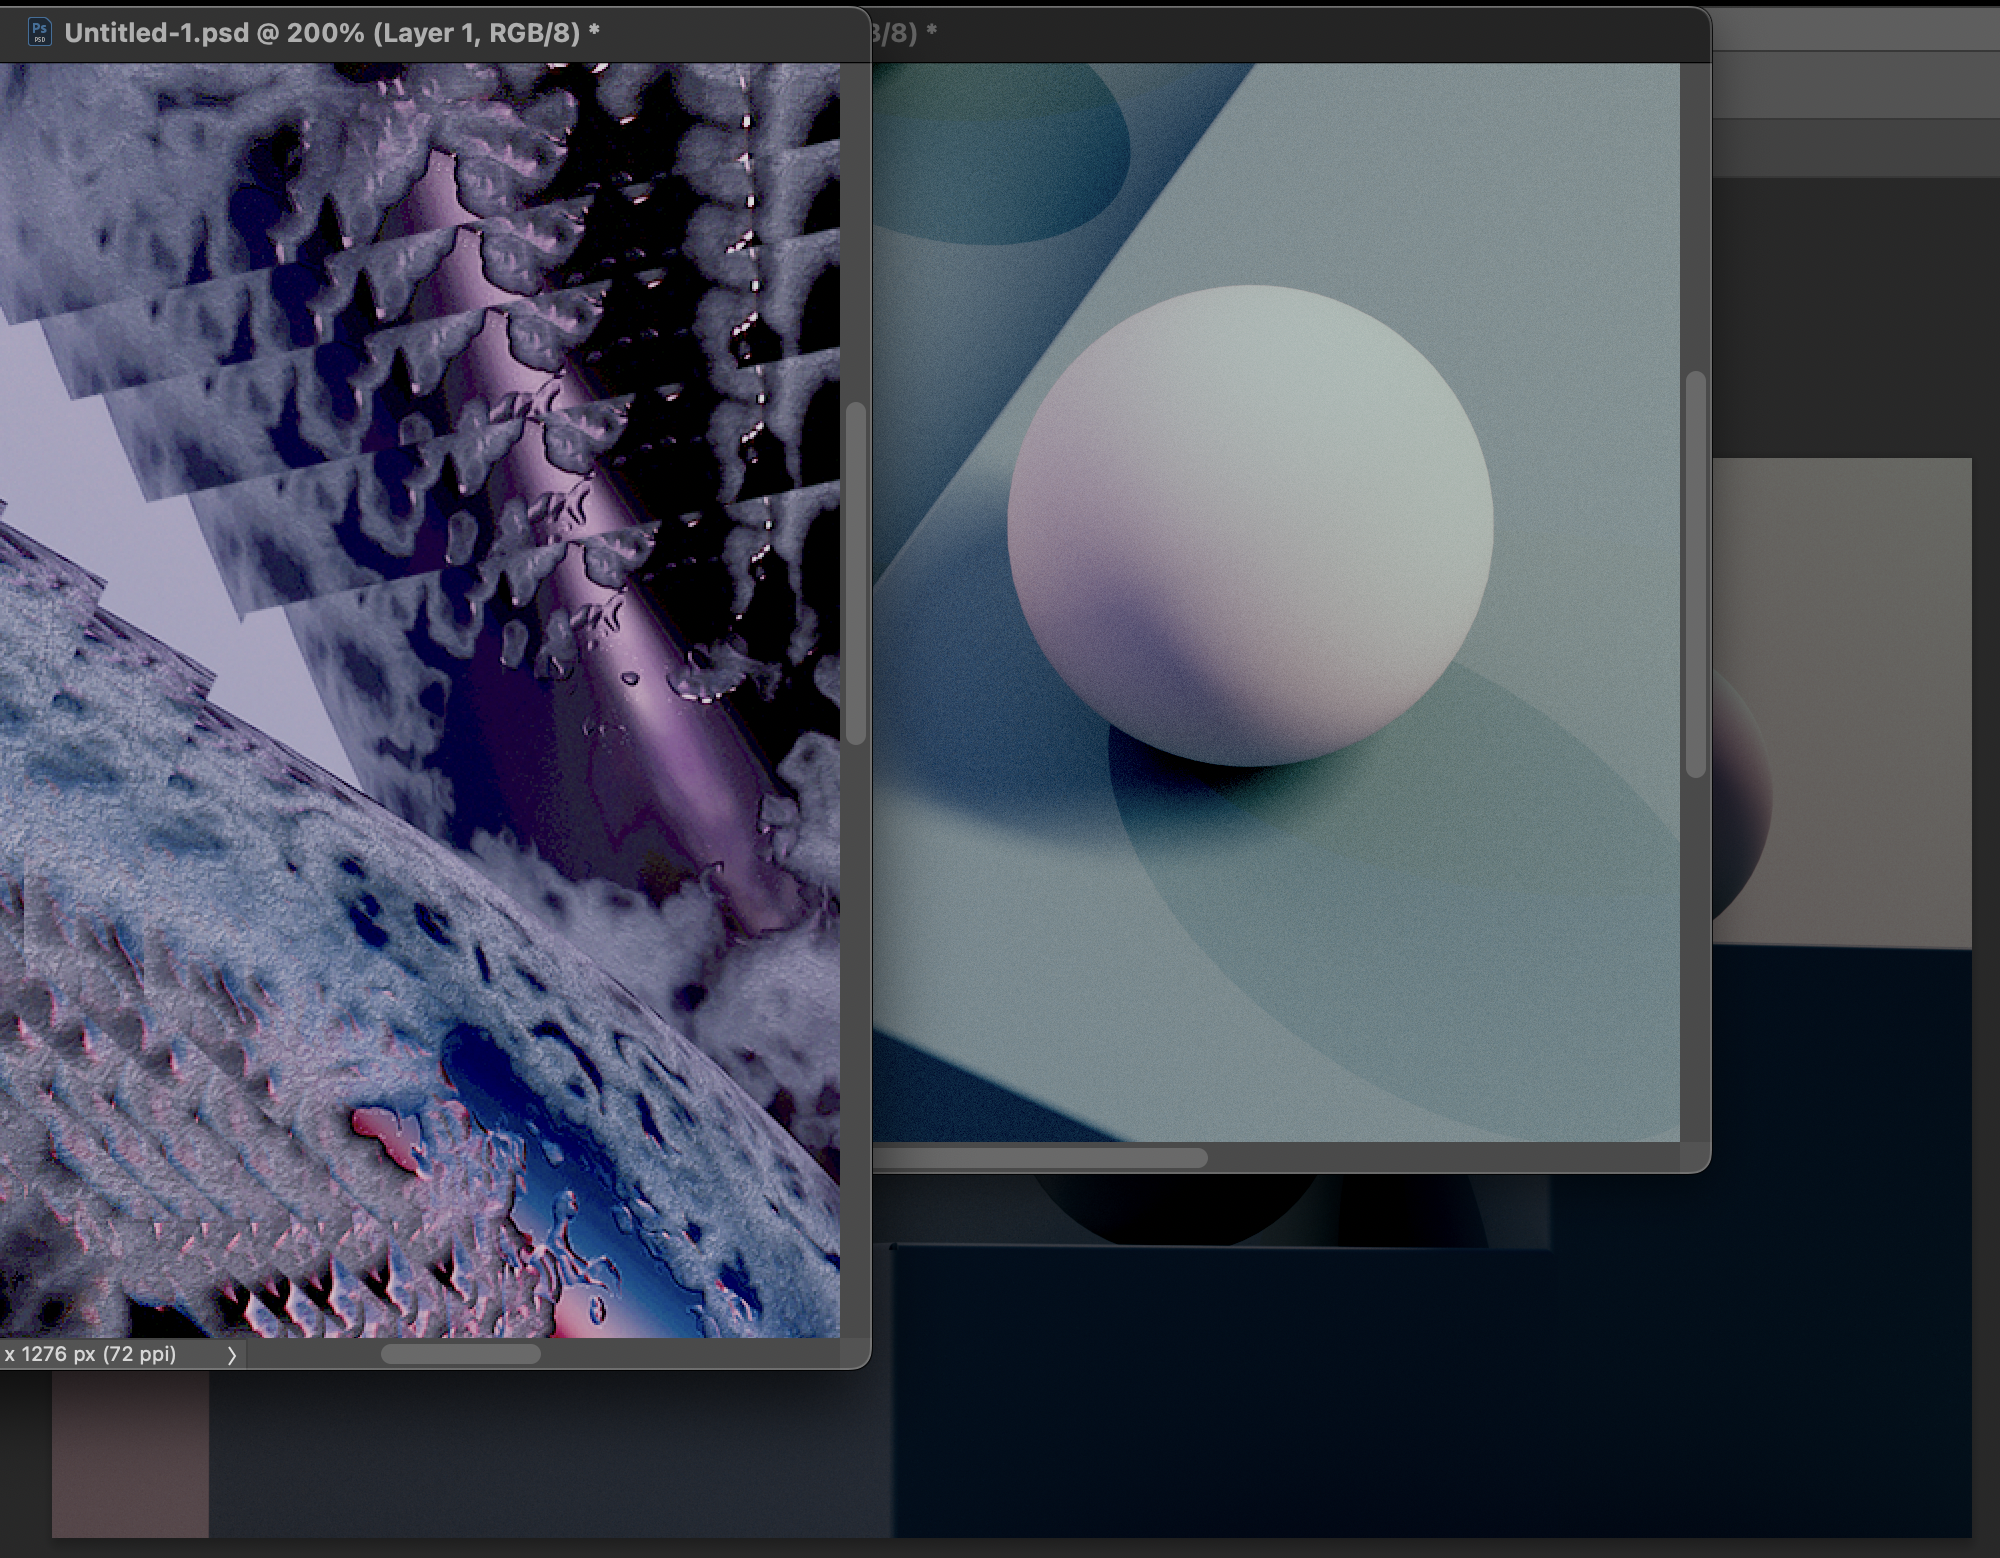Click the pinkish-brown color rectangle at bottom left
Screen dimensions: 2000x1558
[130, 1455]
